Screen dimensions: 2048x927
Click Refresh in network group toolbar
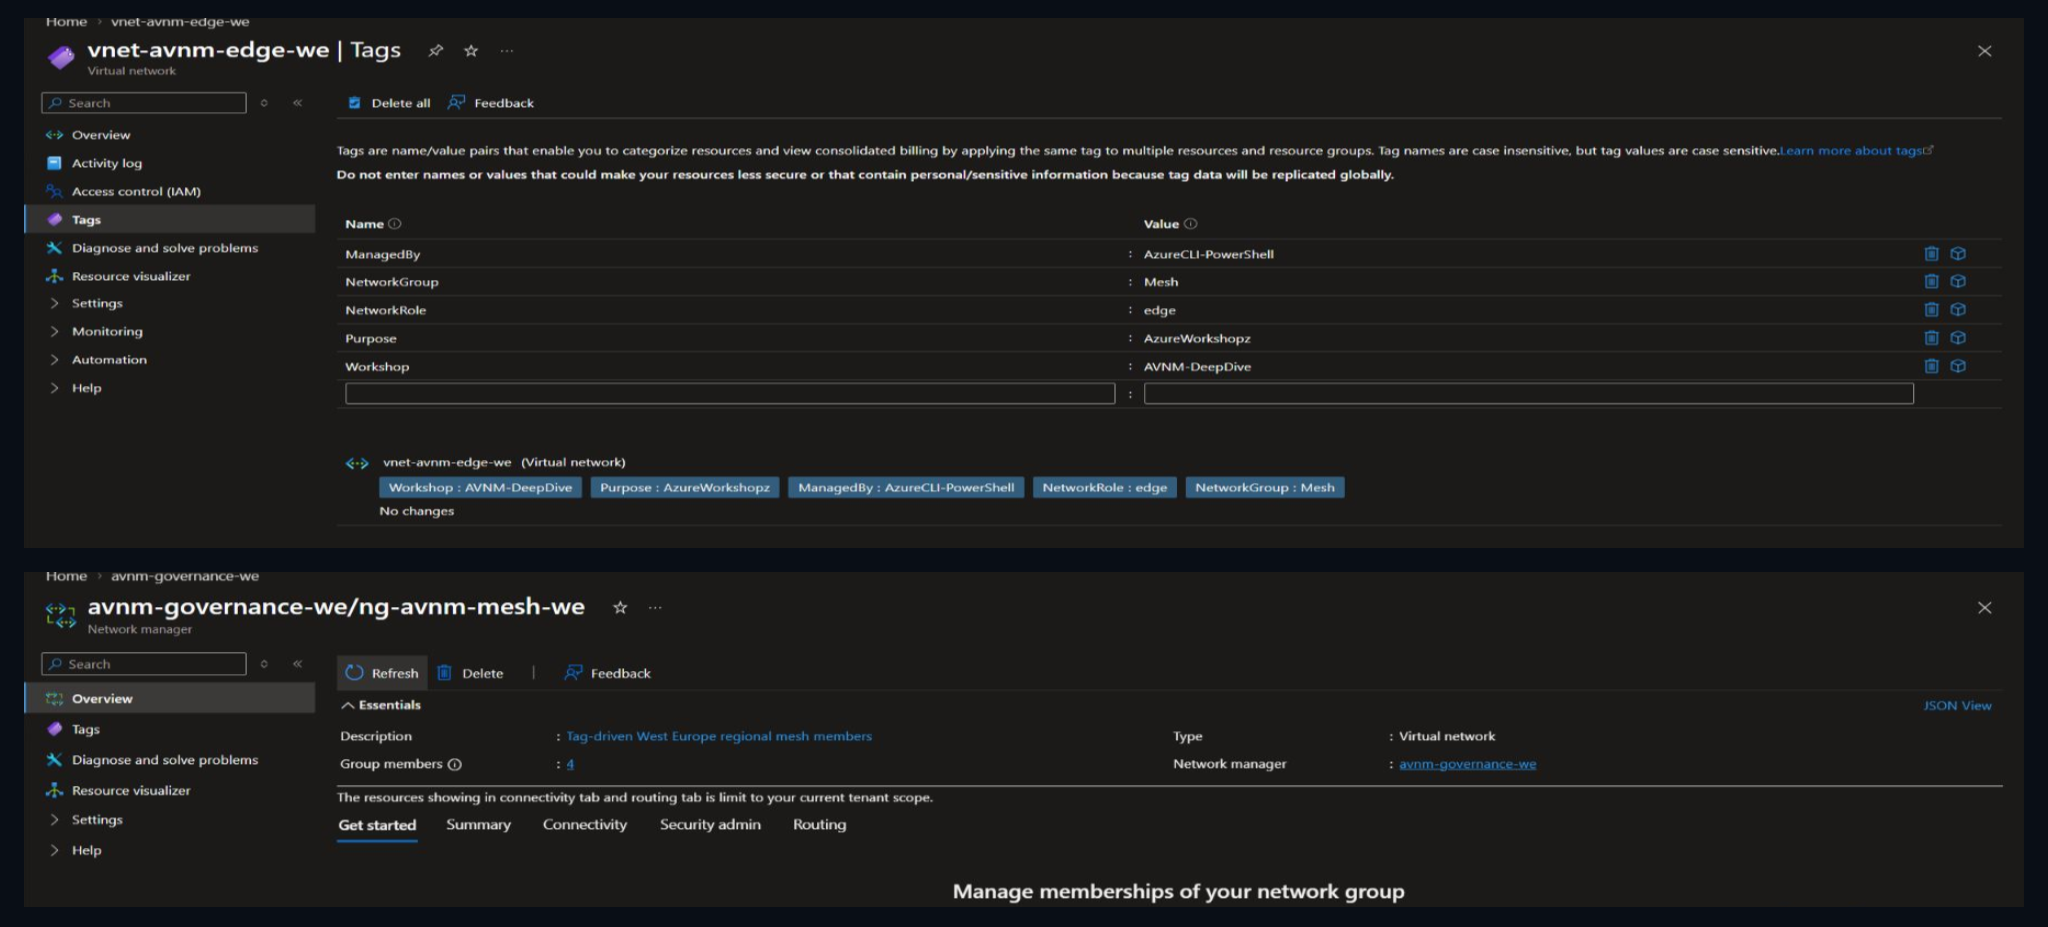point(382,674)
